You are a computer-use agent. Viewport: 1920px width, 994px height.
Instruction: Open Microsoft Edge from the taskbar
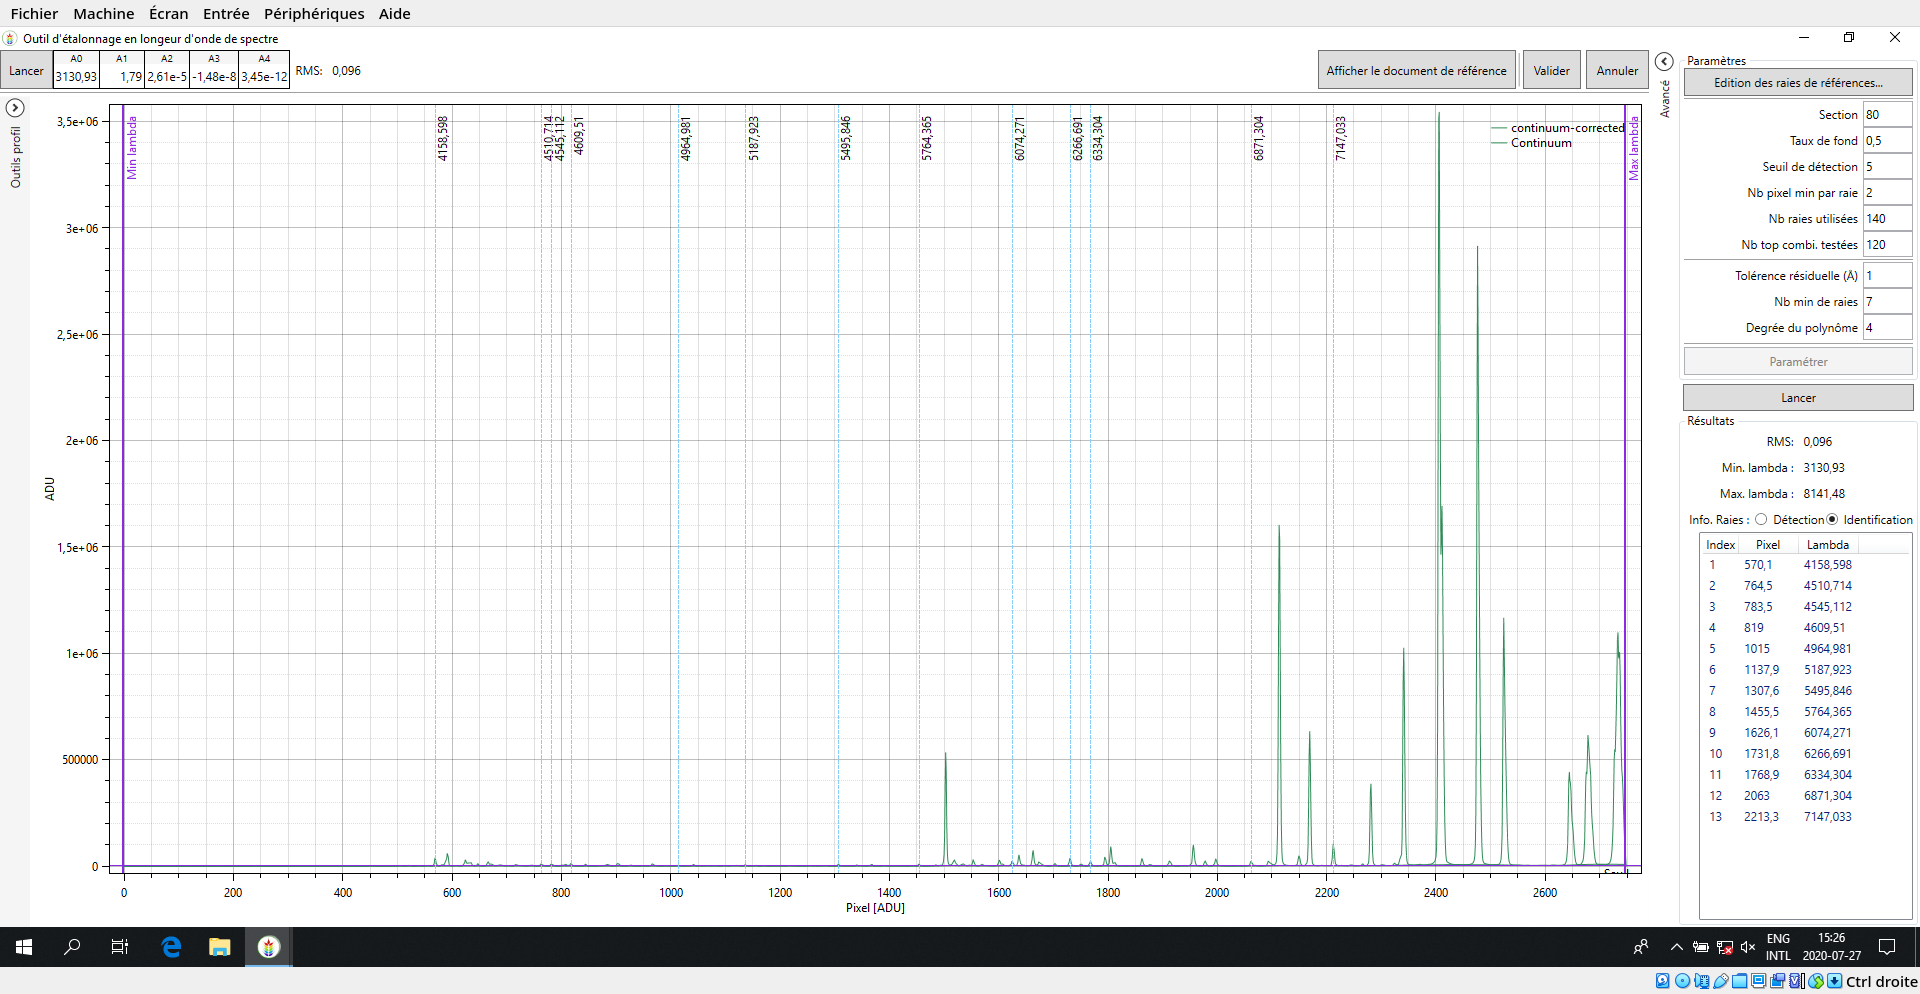coord(171,947)
